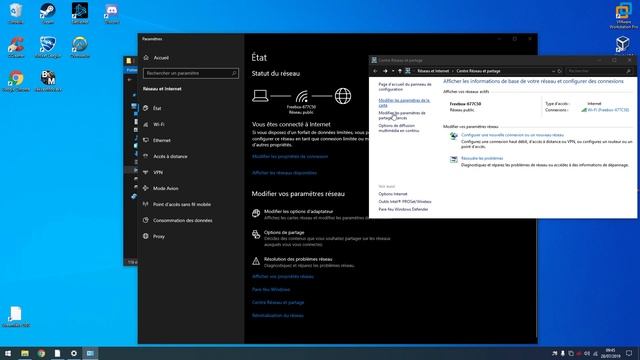Click the laptop icon in network status diagram
The height and width of the screenshot is (360, 640).
click(x=260, y=96)
